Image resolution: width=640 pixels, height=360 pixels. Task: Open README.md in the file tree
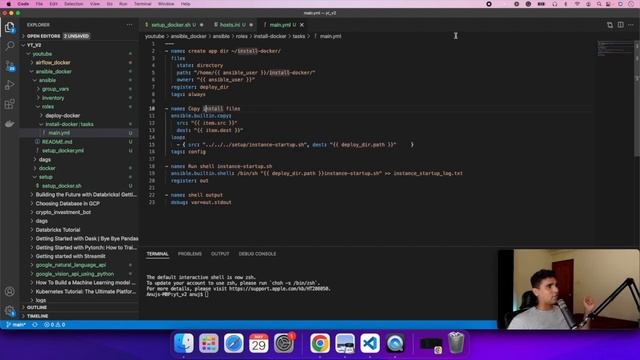point(79,142)
